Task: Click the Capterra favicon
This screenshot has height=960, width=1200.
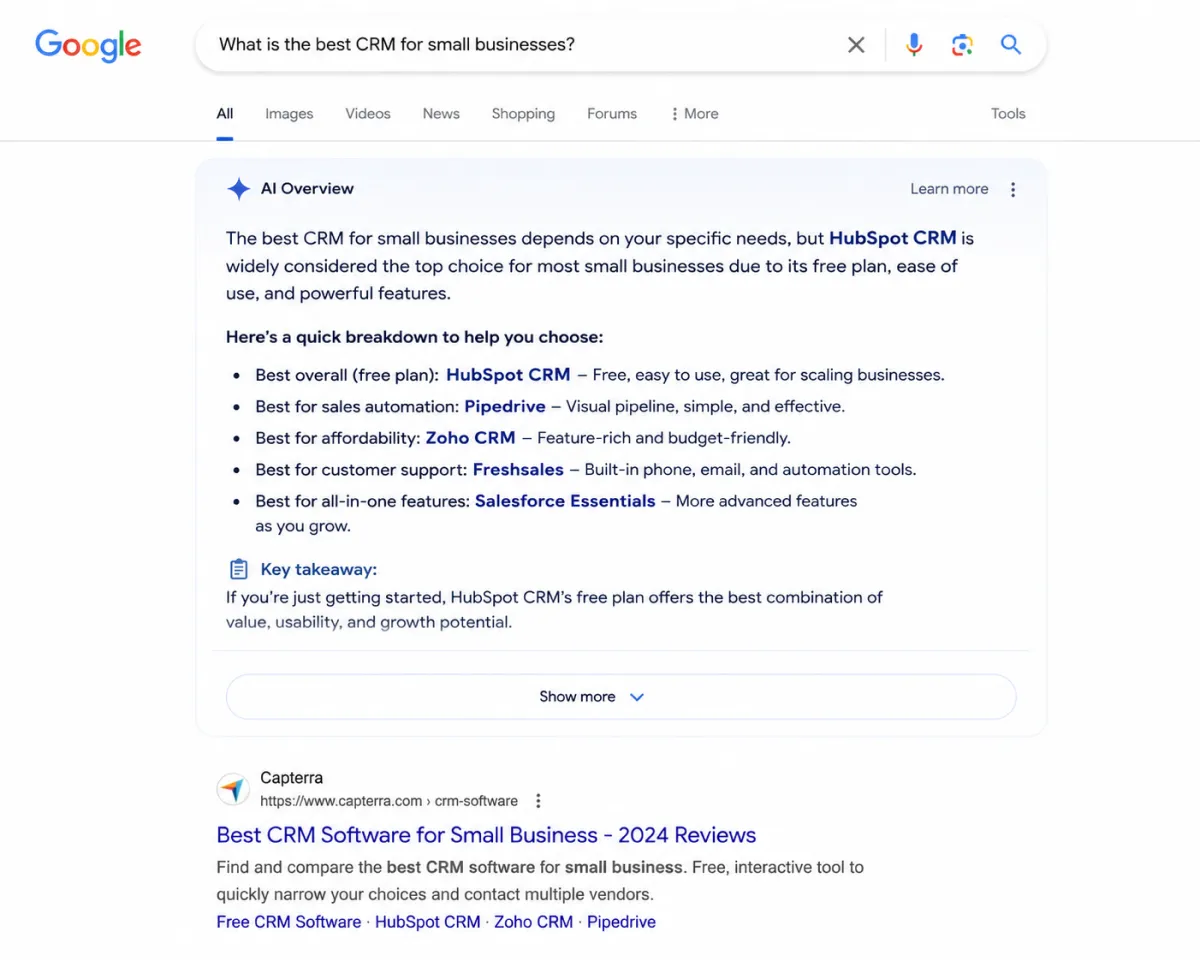Action: (x=233, y=789)
